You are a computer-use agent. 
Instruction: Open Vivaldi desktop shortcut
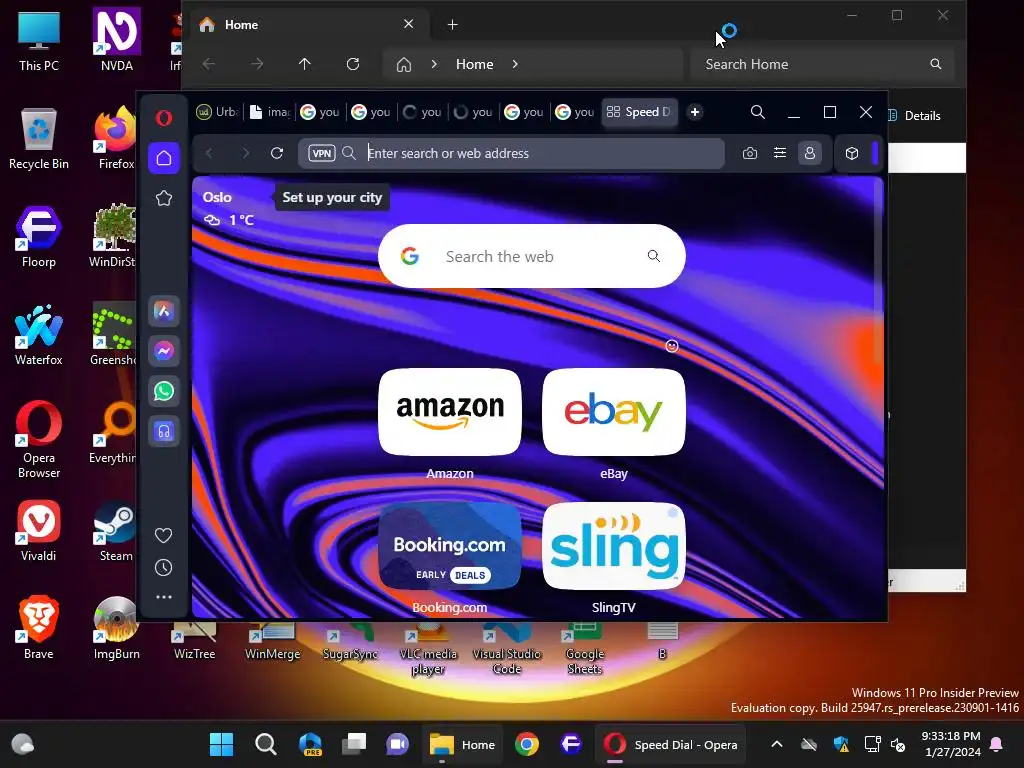39,530
